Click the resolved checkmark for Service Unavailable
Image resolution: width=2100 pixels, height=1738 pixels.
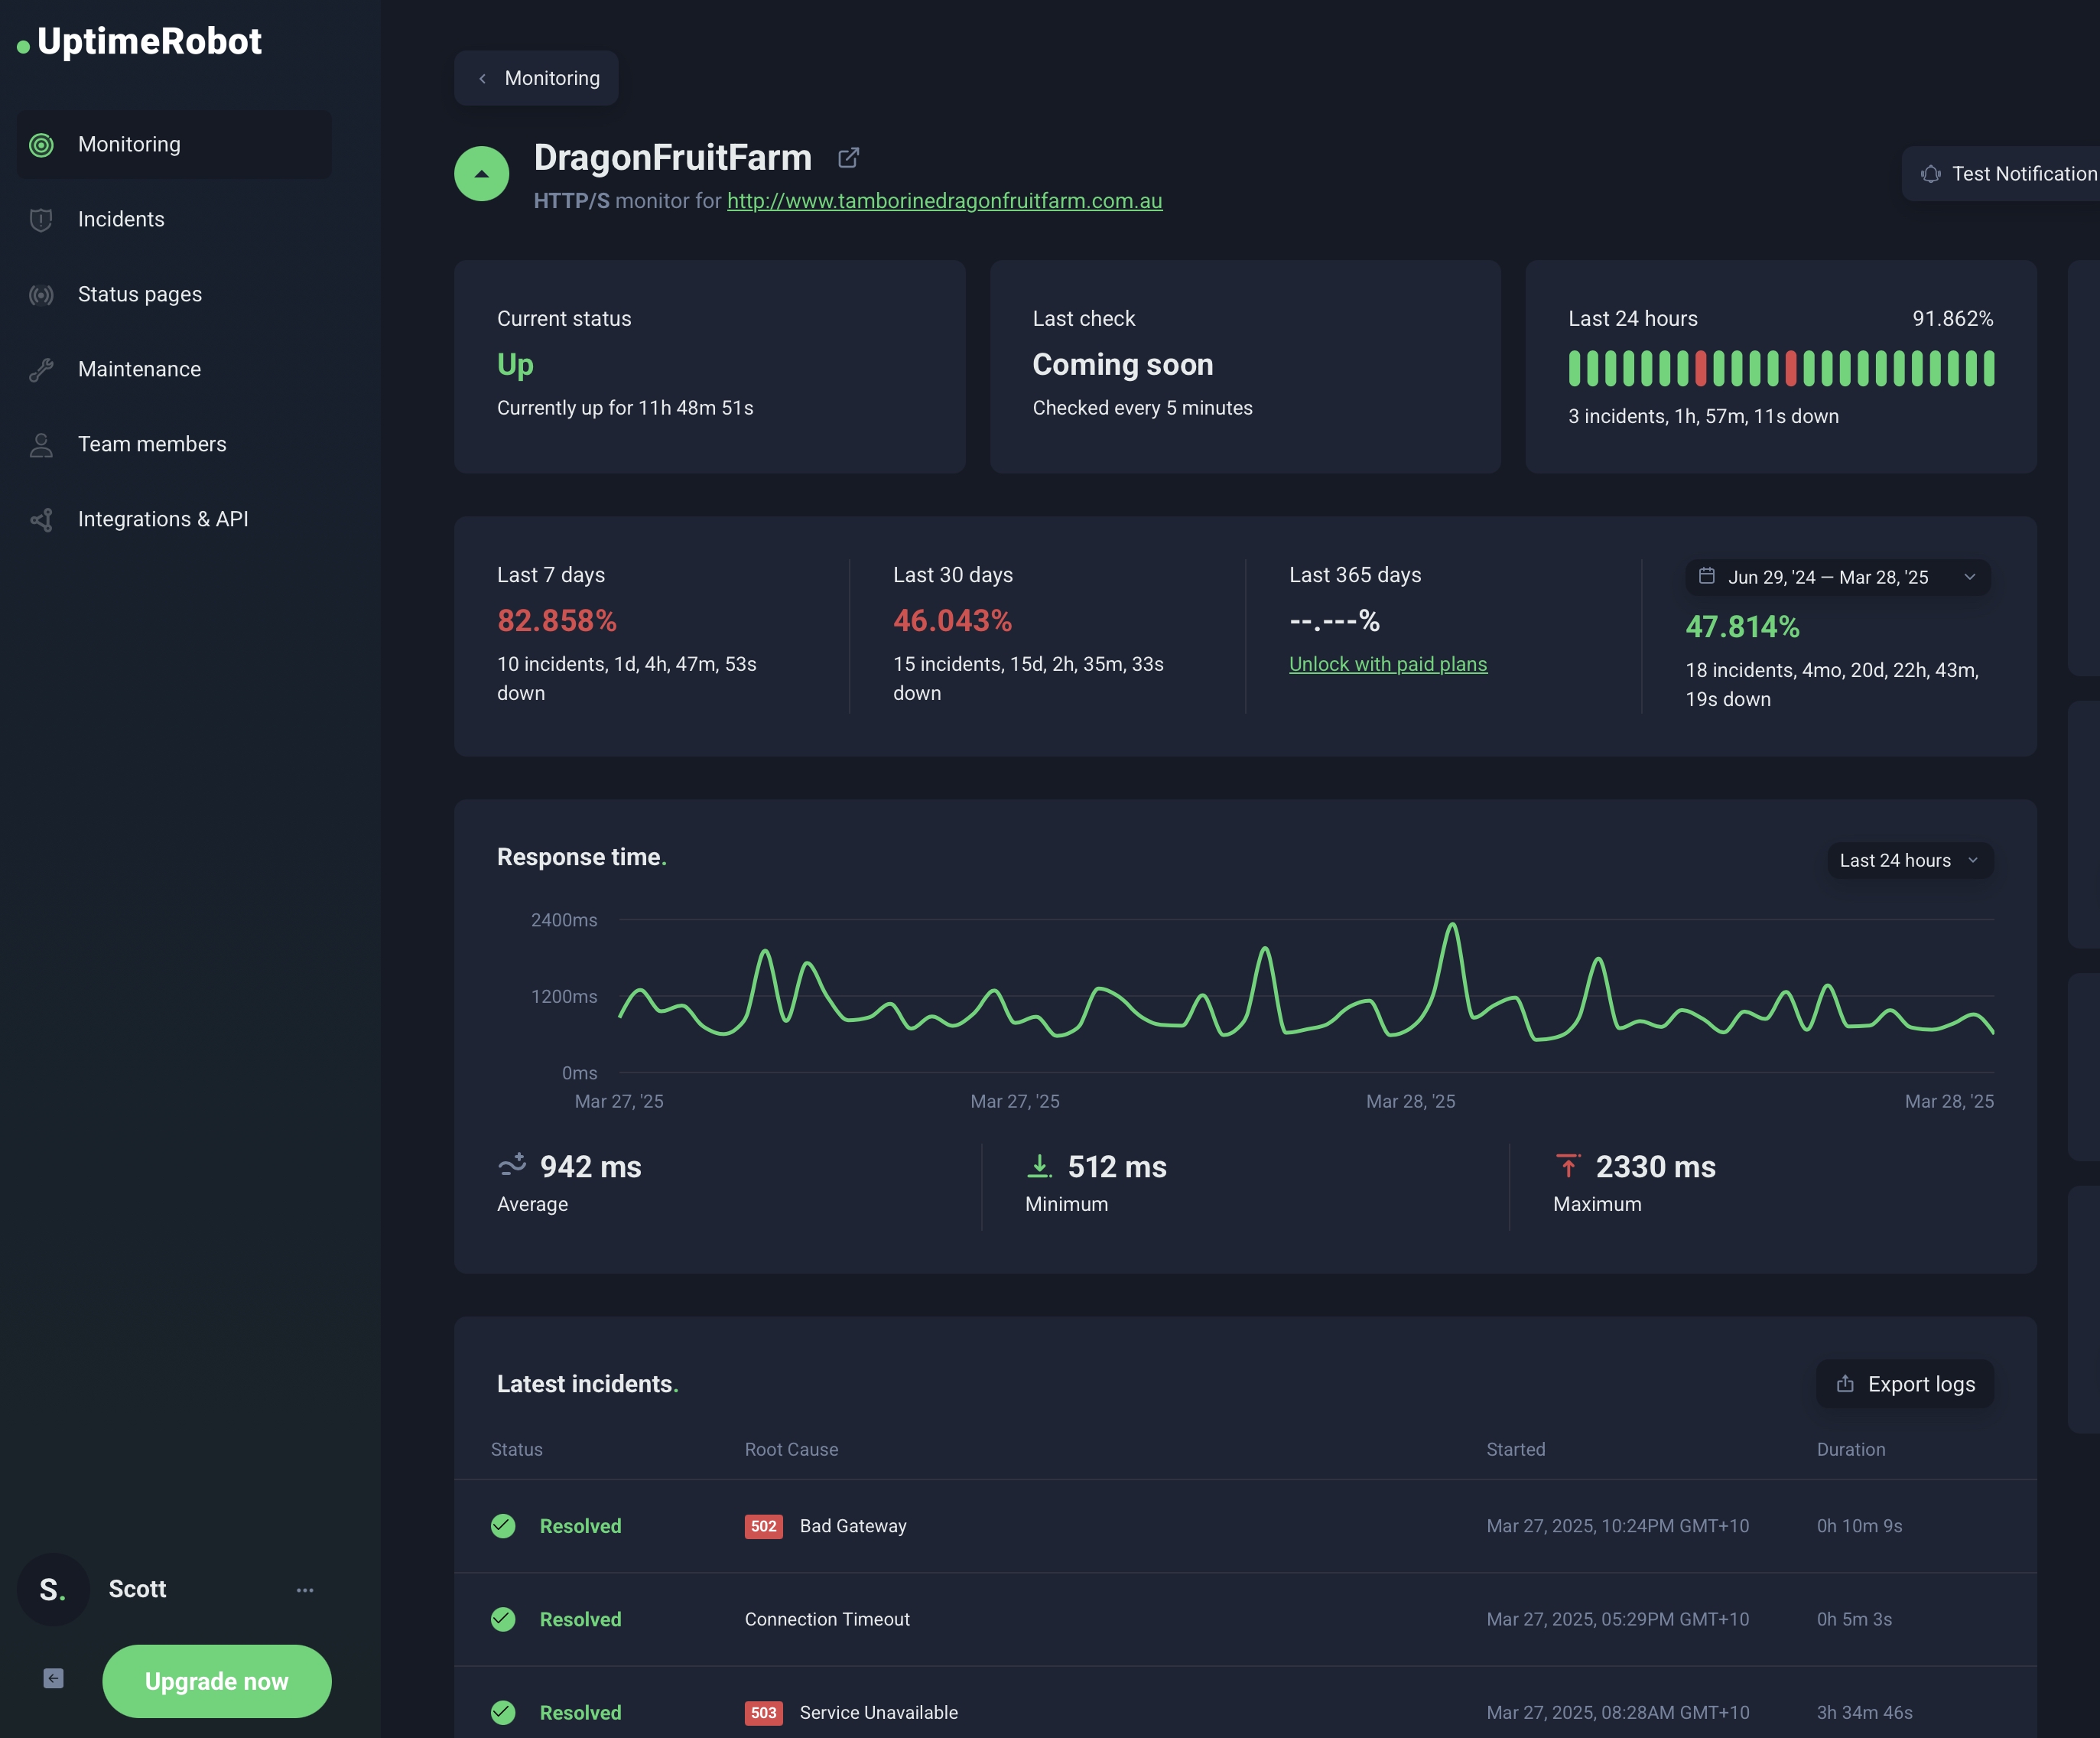click(503, 1712)
